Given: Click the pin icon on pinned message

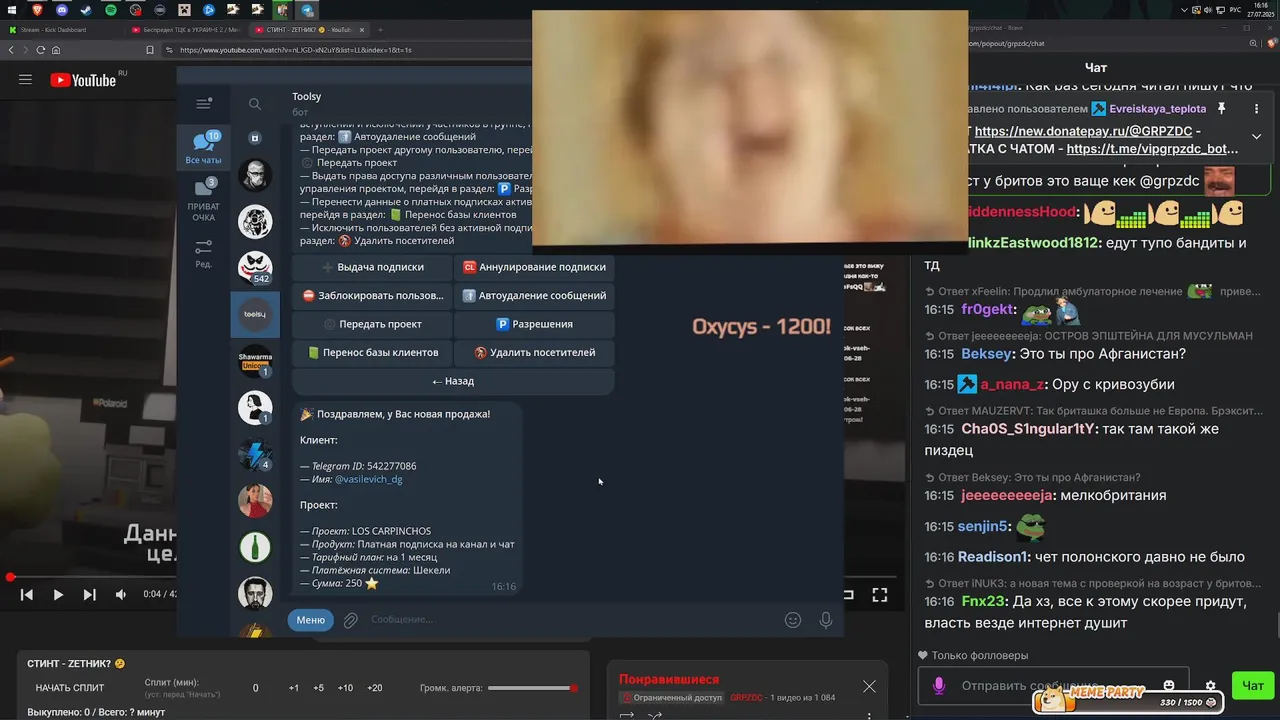Looking at the screenshot, I should 1221,108.
